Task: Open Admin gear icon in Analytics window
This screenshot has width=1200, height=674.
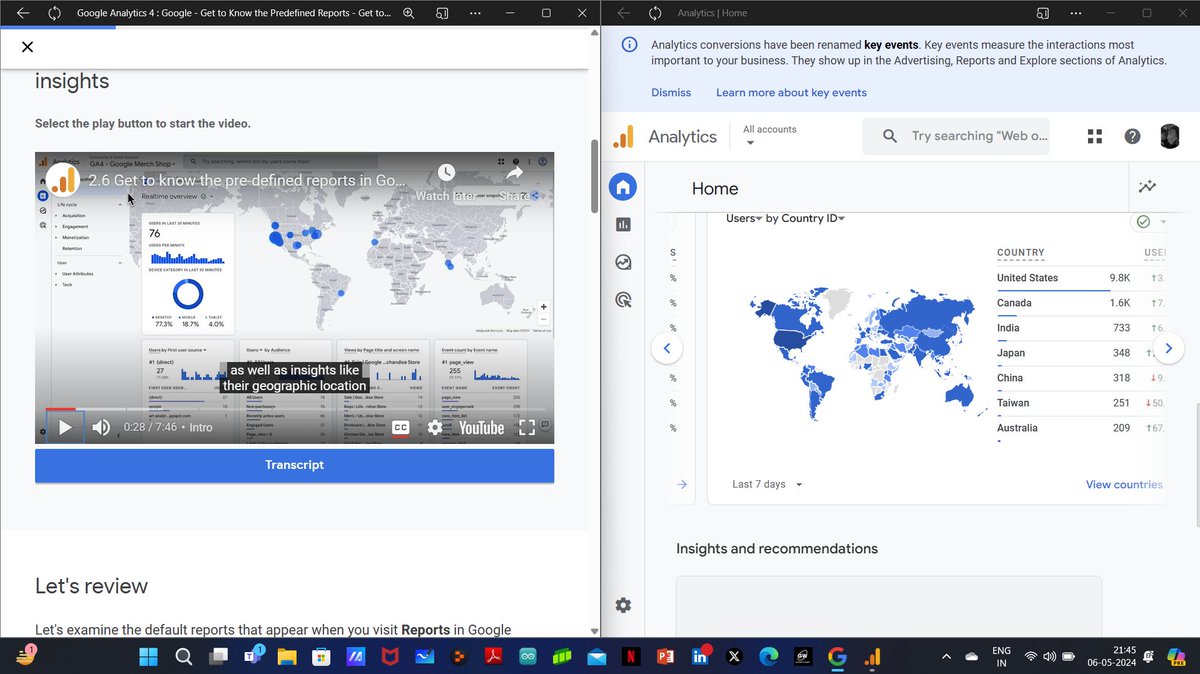Action: pyautogui.click(x=623, y=605)
